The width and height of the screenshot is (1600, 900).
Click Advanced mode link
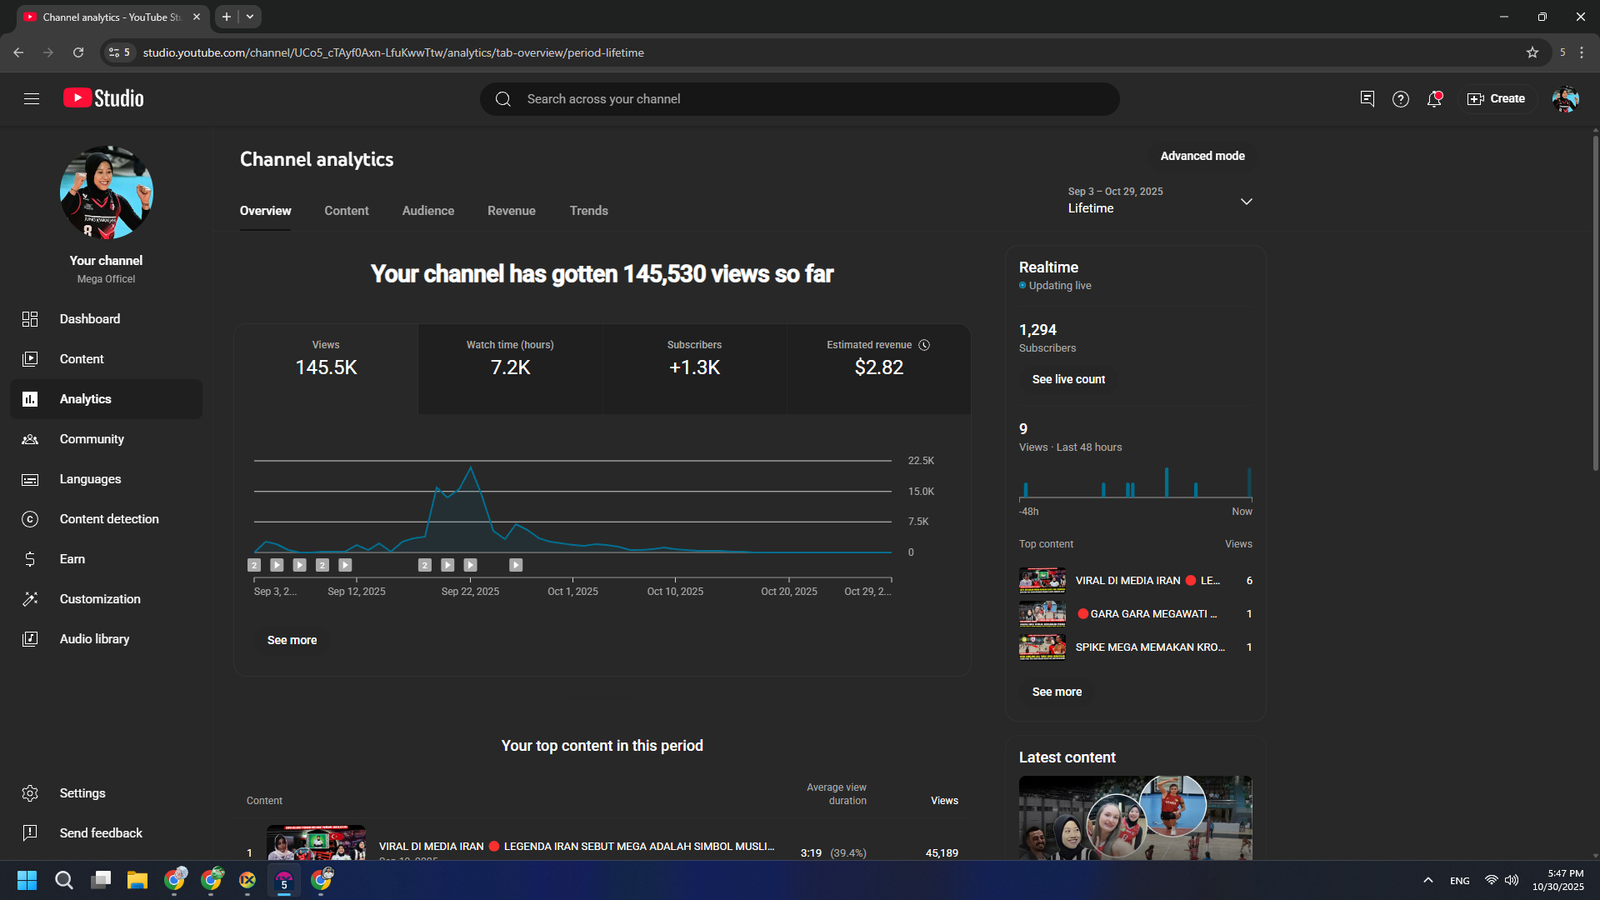pos(1202,156)
